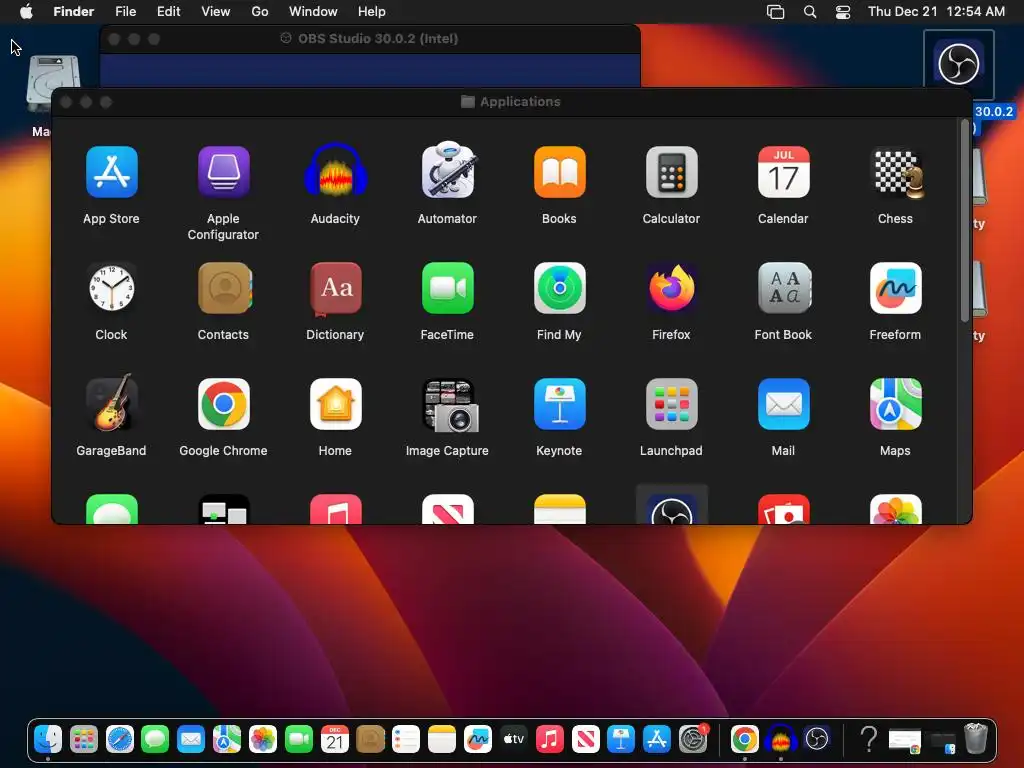The width and height of the screenshot is (1024, 768).
Task: Open Launchpad from the Dock
Action: pos(84,739)
